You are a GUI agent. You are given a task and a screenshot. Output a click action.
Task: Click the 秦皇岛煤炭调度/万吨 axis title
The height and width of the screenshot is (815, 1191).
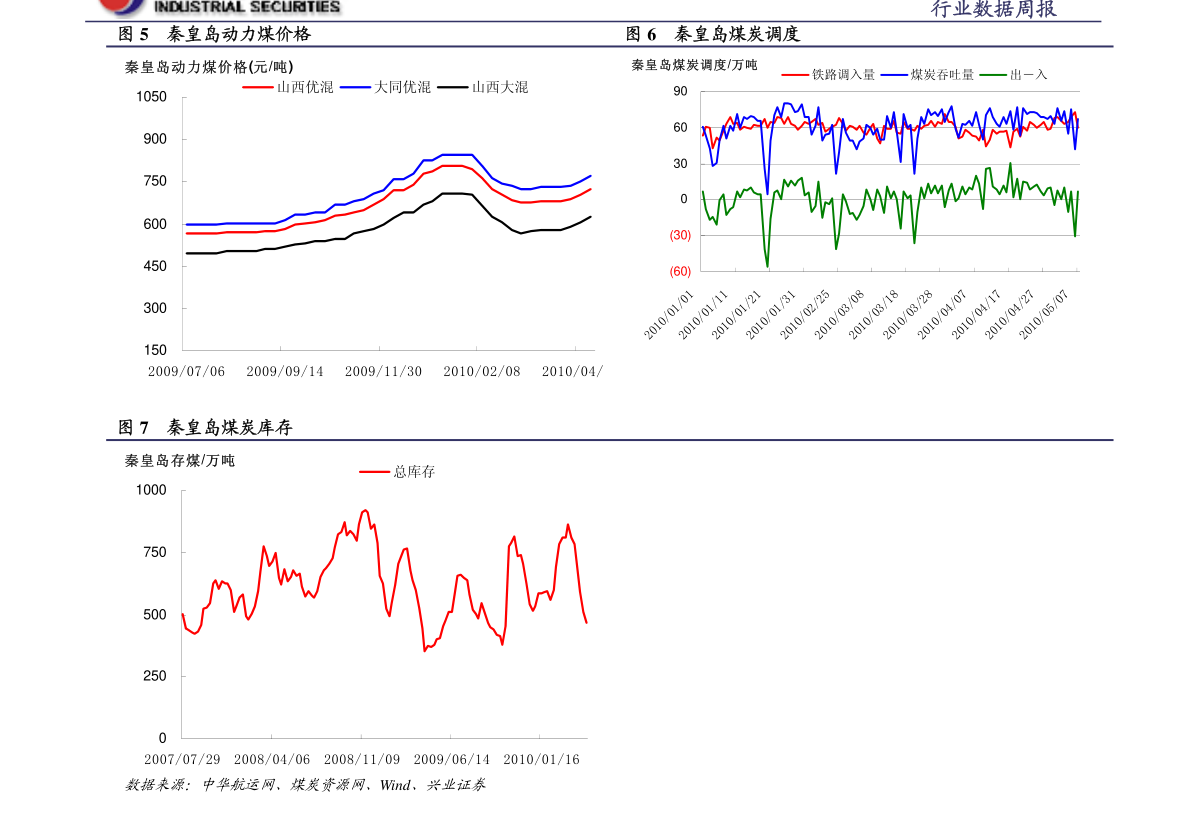coord(694,65)
